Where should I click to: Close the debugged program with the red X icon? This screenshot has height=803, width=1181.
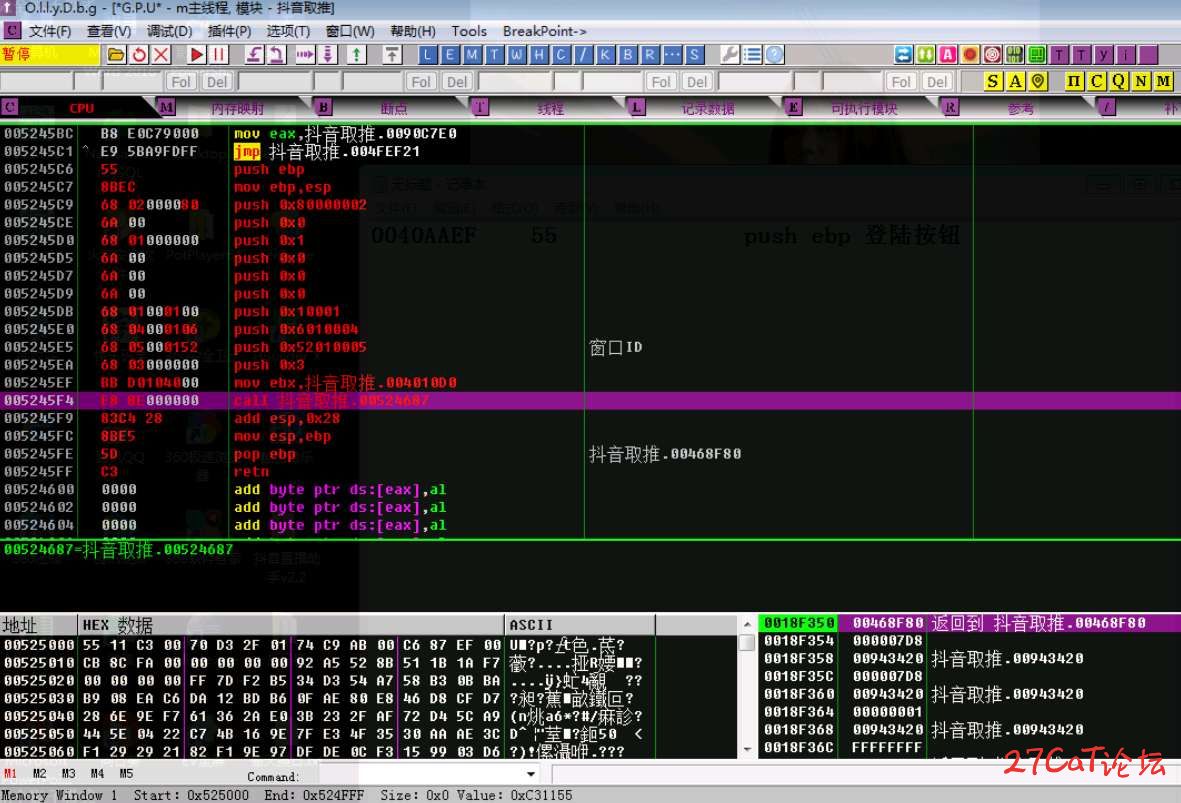point(161,54)
